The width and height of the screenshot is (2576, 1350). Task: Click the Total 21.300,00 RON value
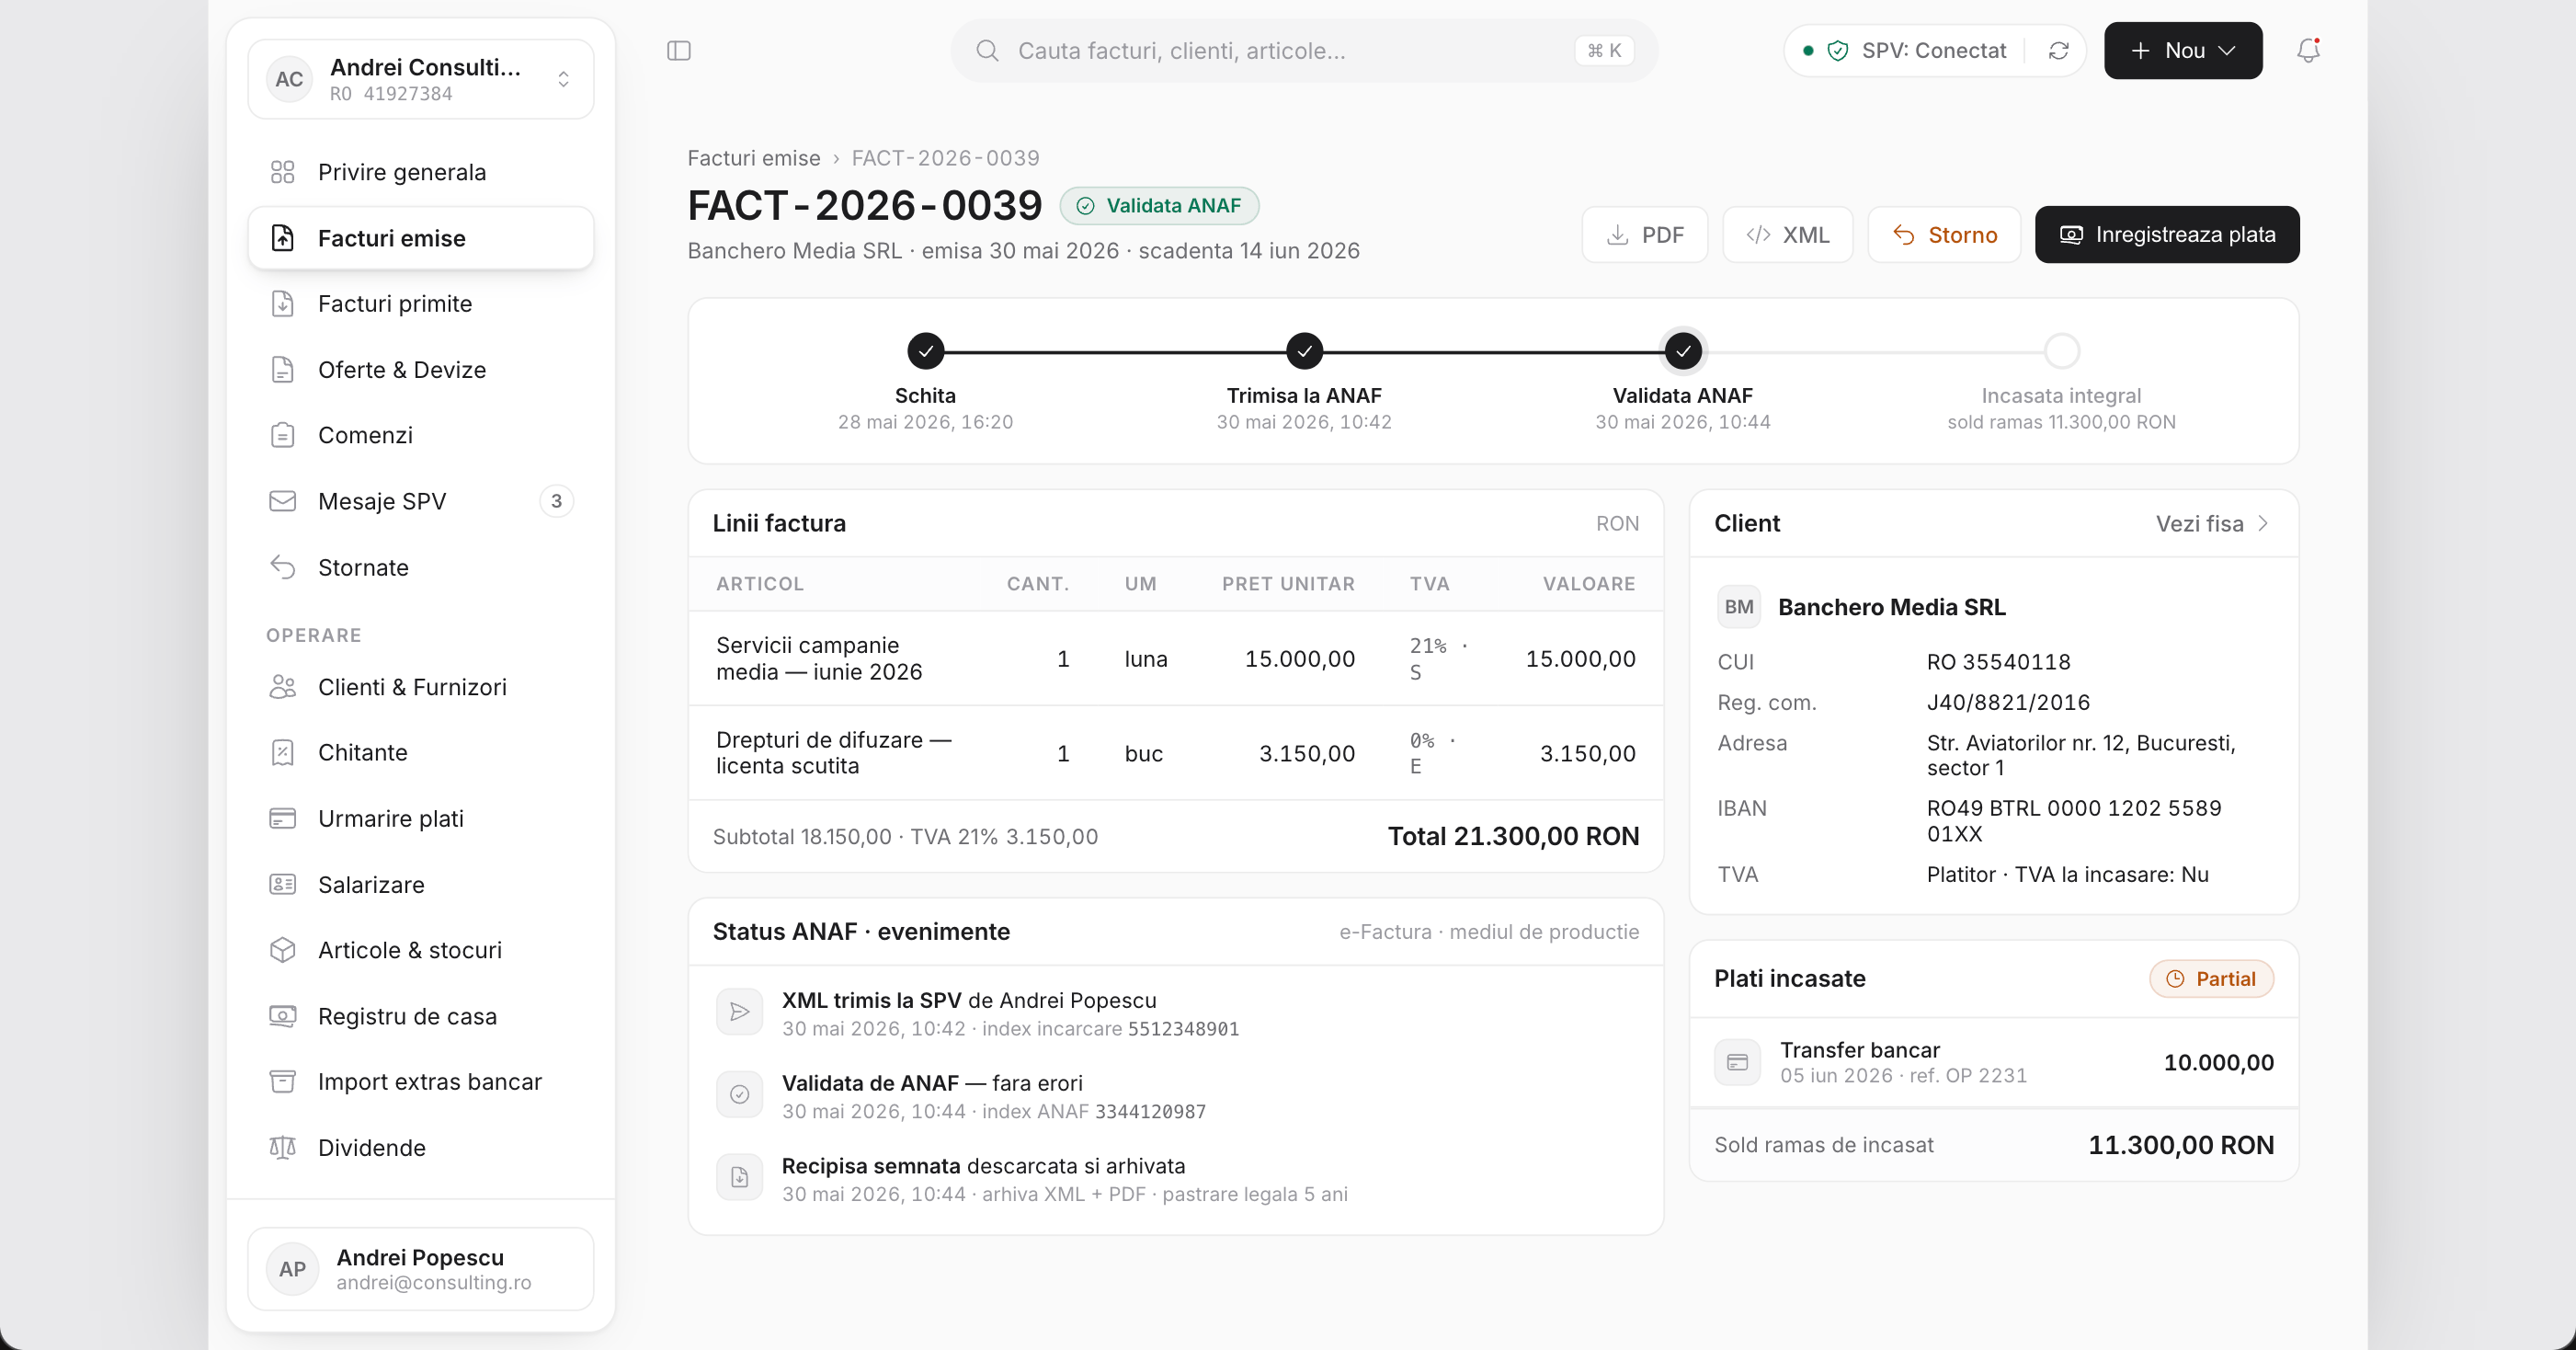1513,837
